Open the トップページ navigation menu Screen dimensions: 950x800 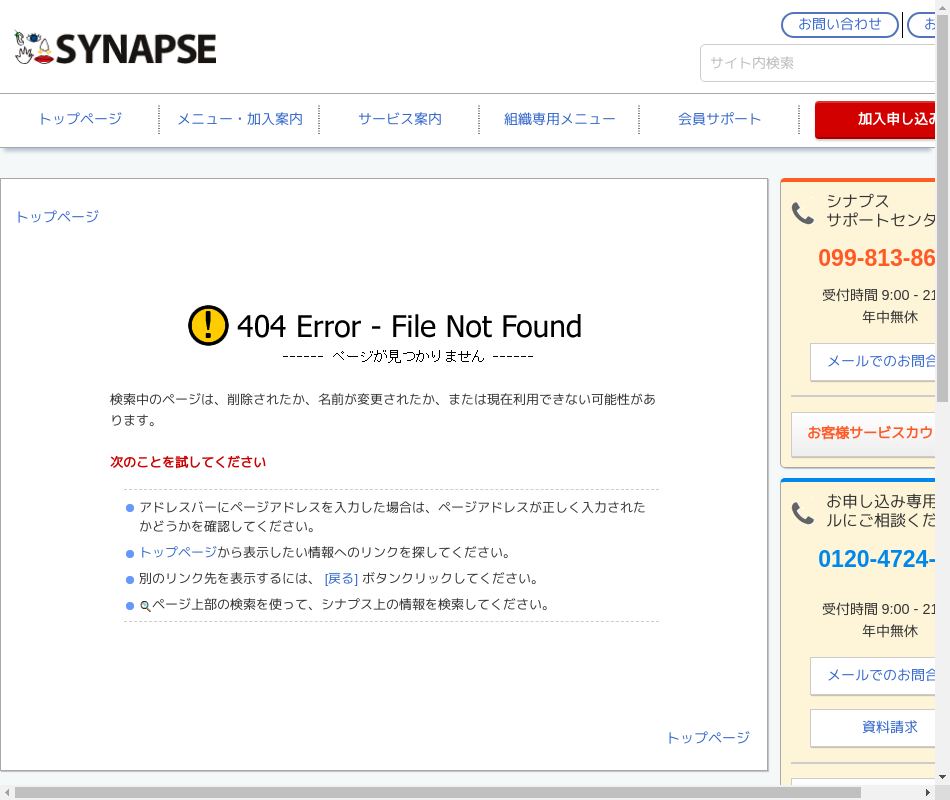[x=80, y=119]
